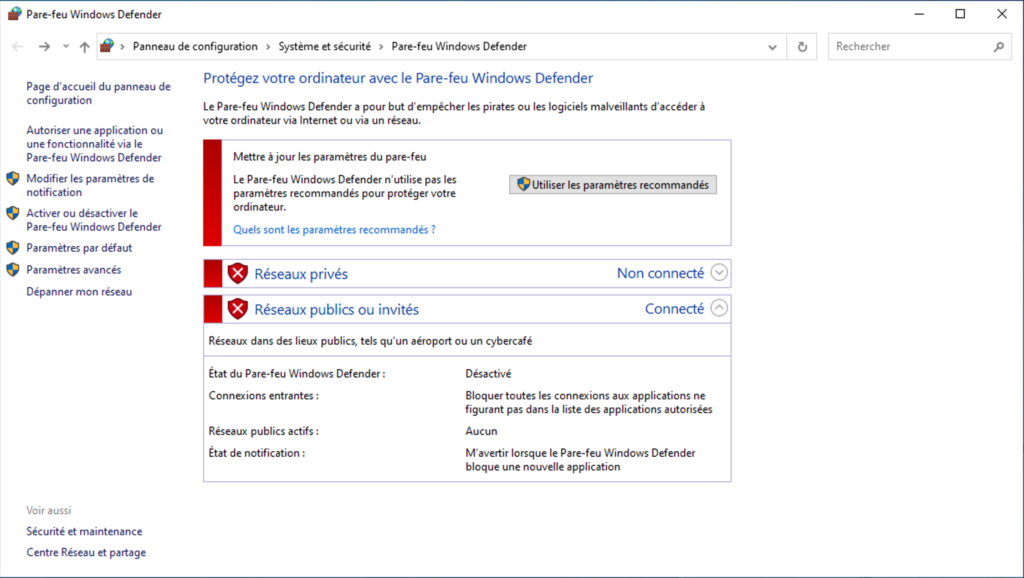The width and height of the screenshot is (1024, 578).
Task: Open chevron after Panneau de configuration breadcrumb
Action: tap(268, 46)
